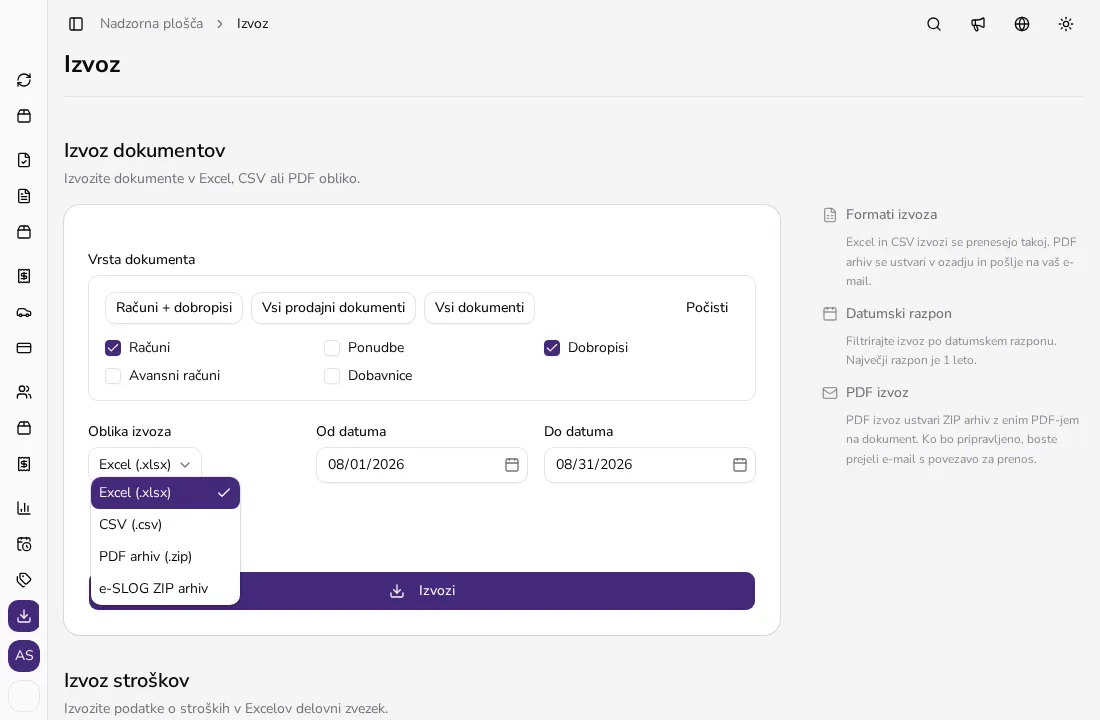Open the calendar picker in the Od datuma field
1100x720 pixels.
pyautogui.click(x=512, y=465)
